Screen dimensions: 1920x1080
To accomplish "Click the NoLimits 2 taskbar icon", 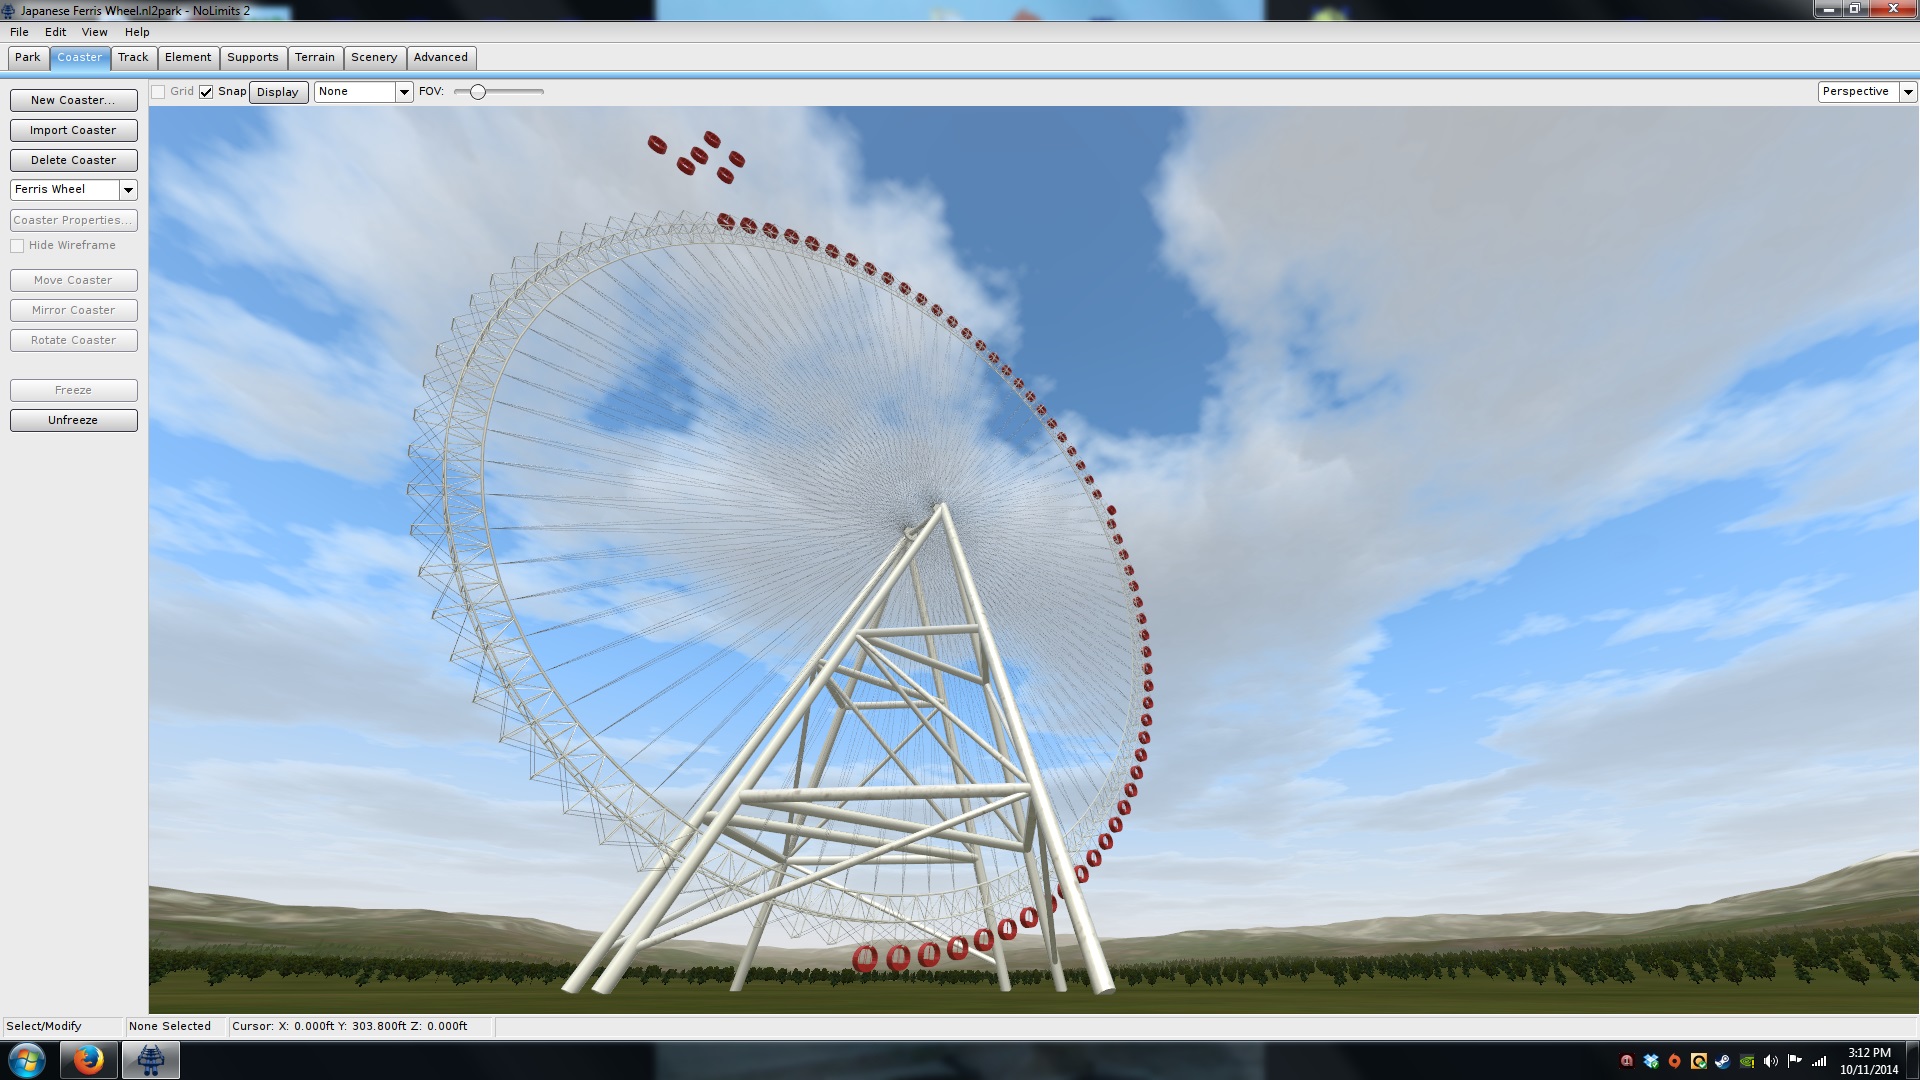I will point(151,1060).
